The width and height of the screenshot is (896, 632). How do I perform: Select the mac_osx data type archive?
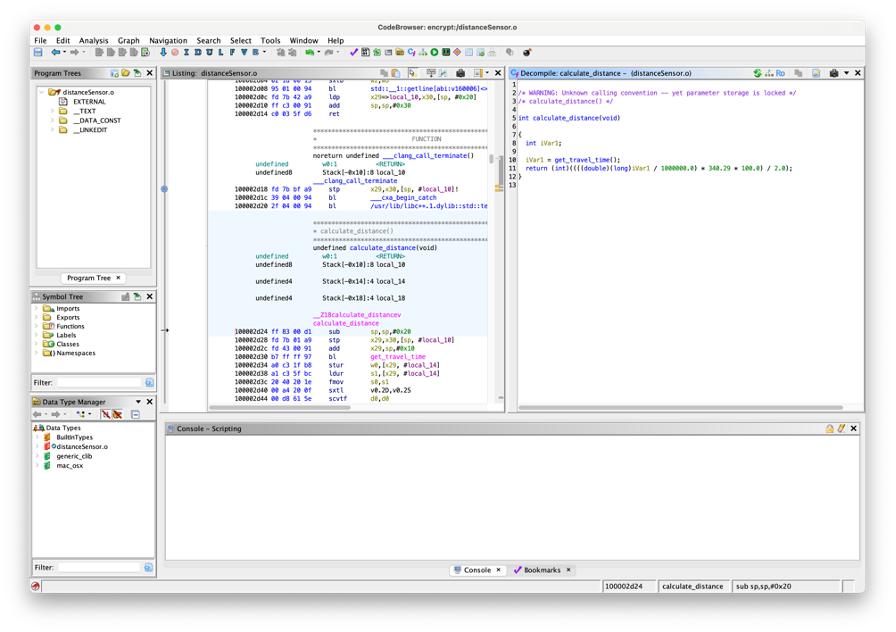pyautogui.click(x=68, y=465)
